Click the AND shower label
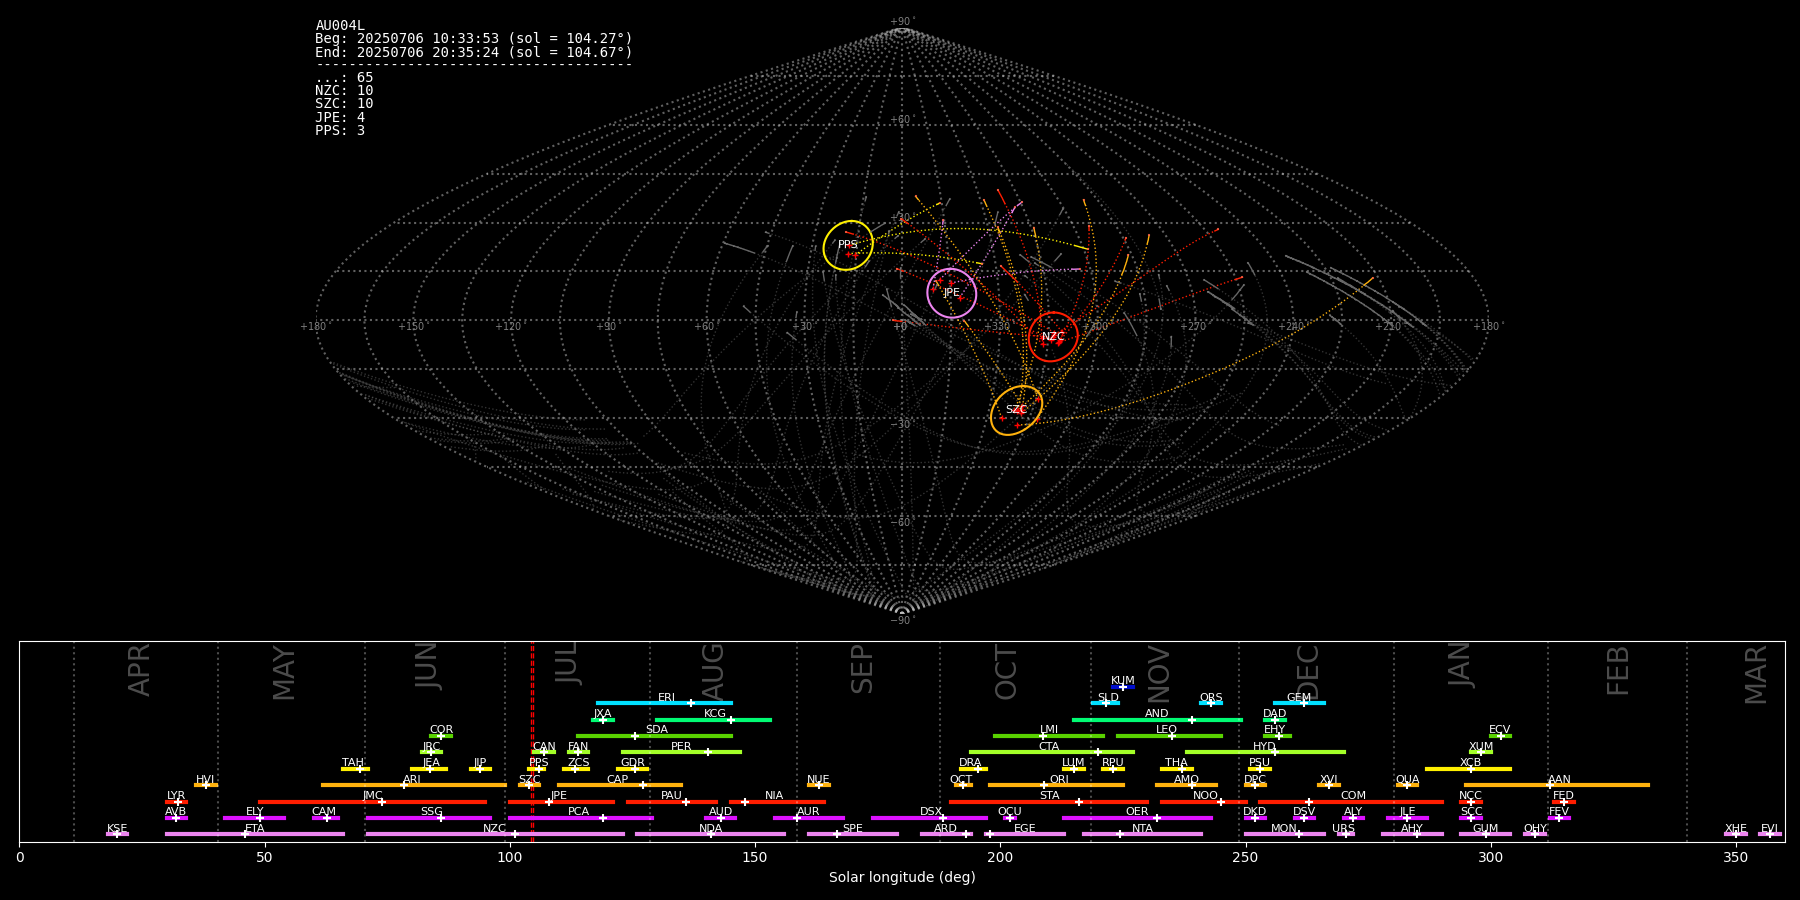 (1157, 714)
